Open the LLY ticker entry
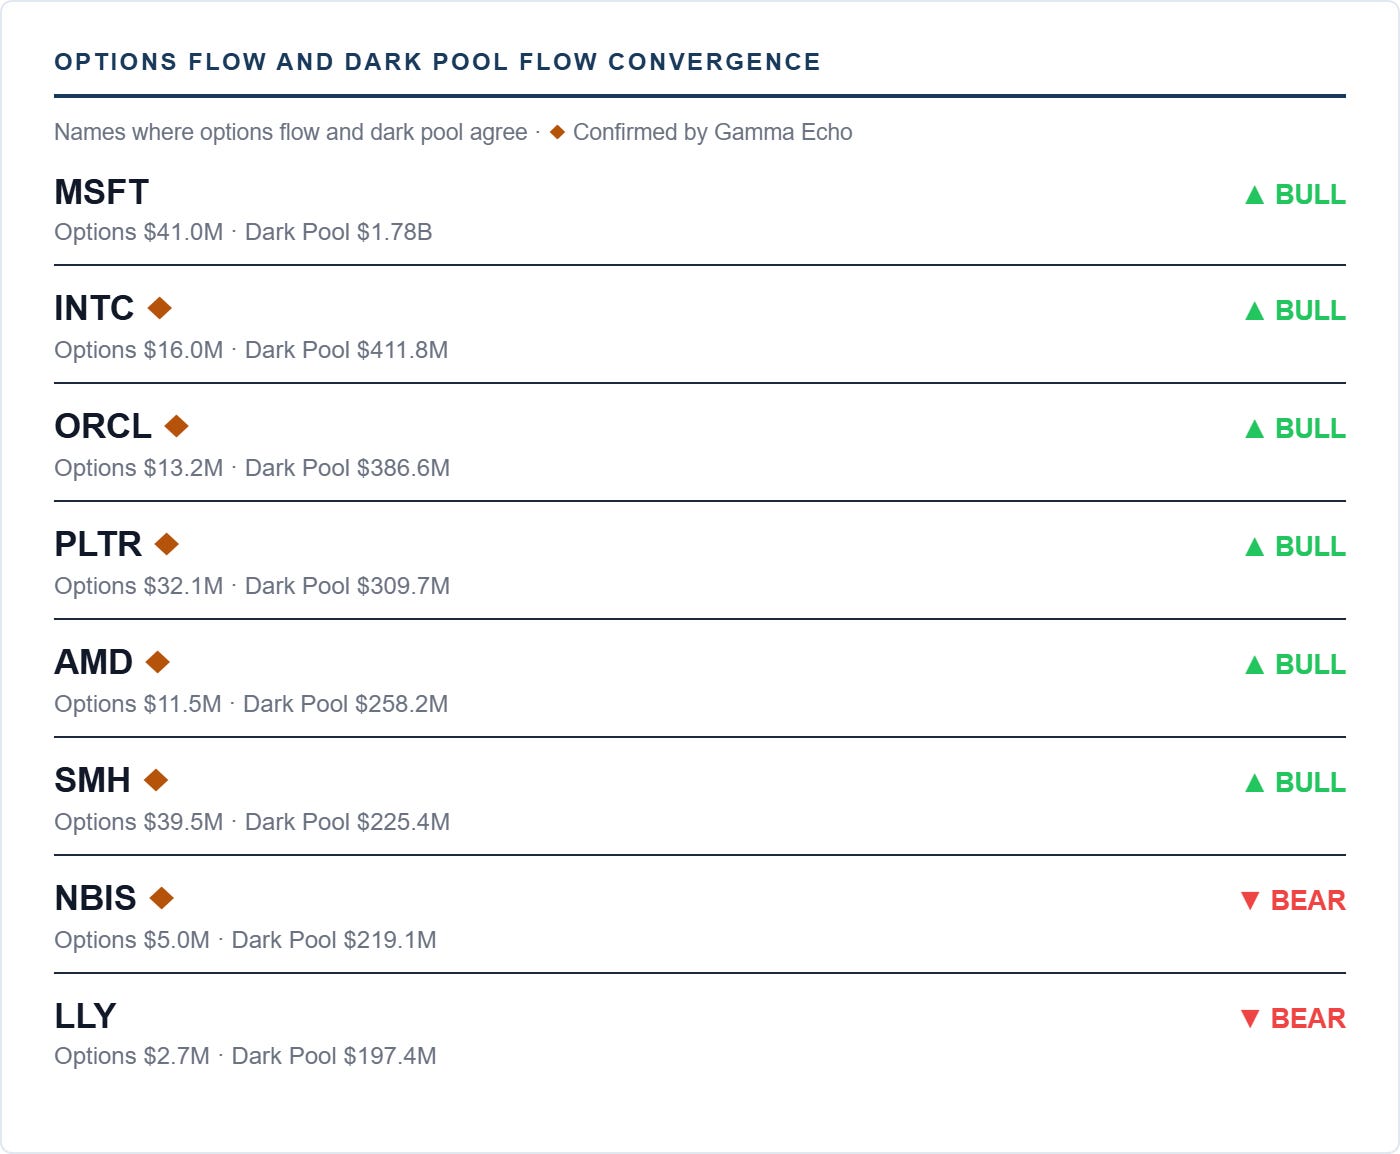The image size is (1400, 1154). (x=85, y=1016)
